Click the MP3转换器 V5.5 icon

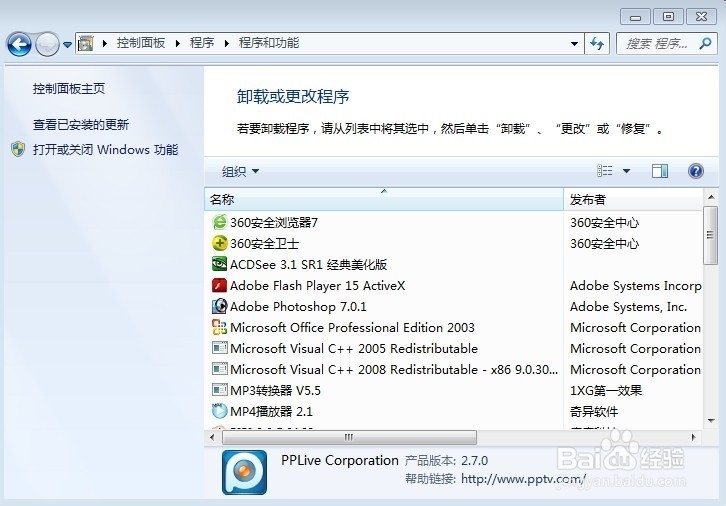(x=219, y=390)
